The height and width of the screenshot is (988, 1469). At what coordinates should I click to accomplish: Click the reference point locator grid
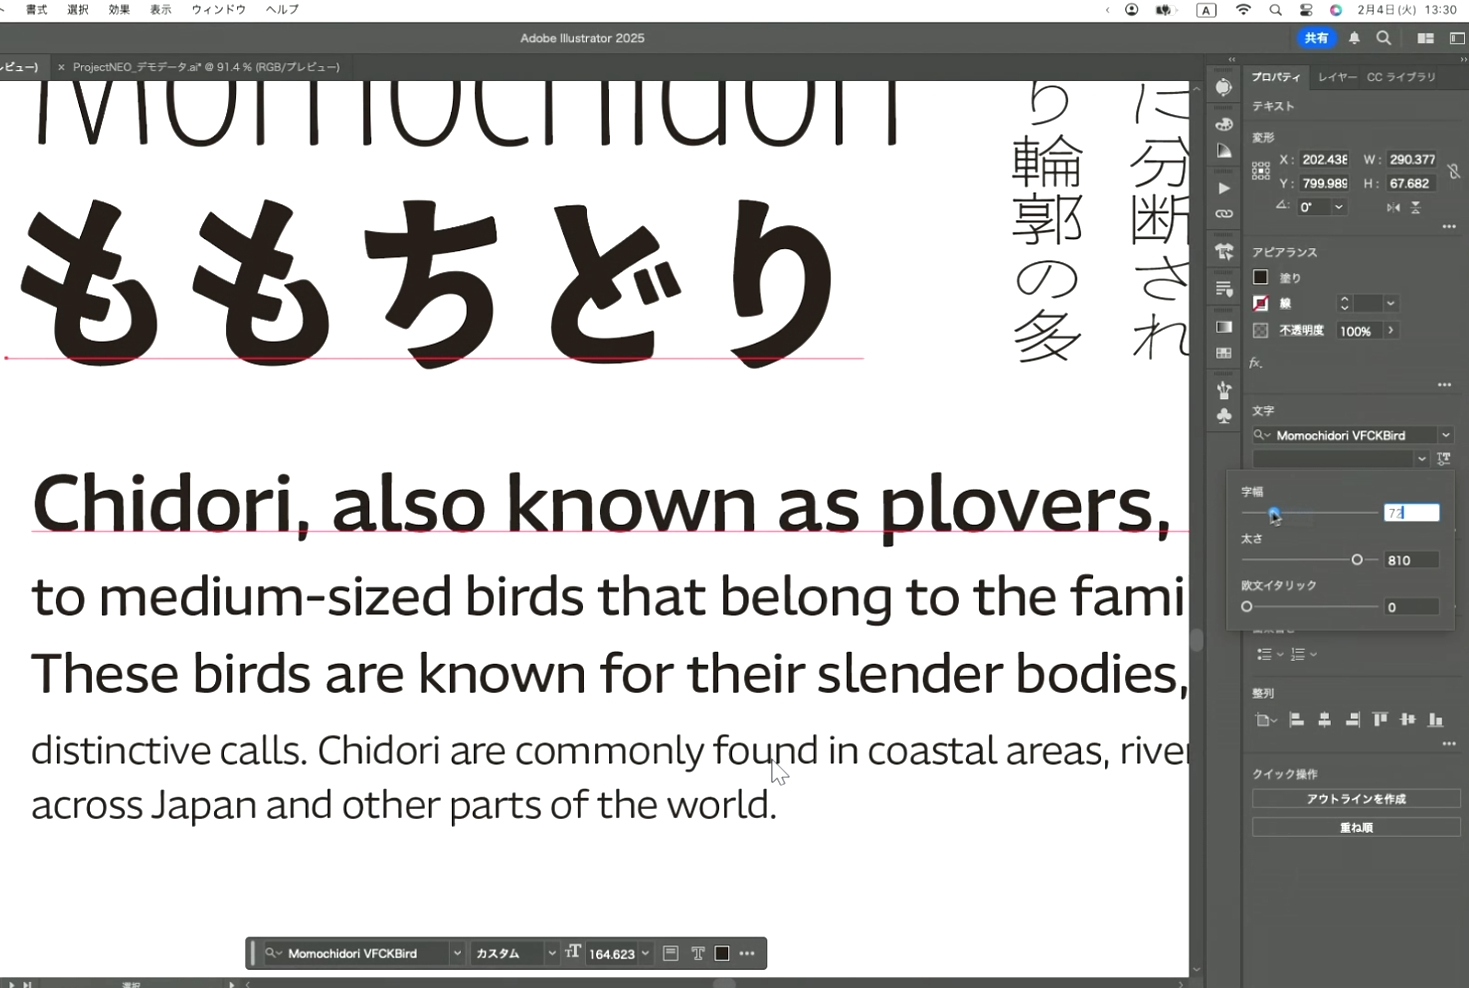(x=1261, y=171)
